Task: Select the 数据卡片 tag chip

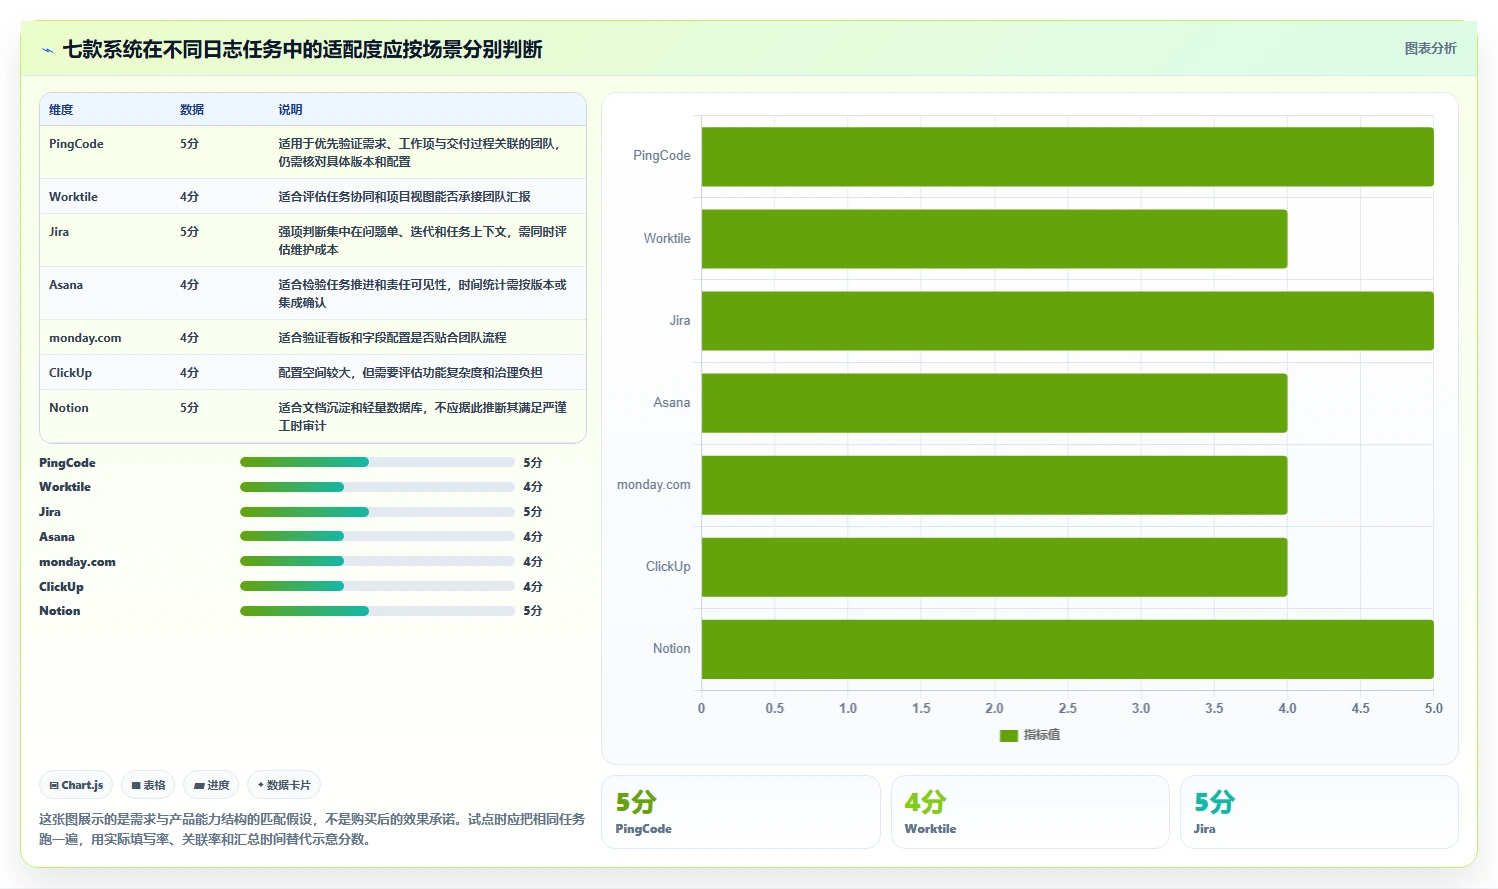Action: pyautogui.click(x=284, y=785)
